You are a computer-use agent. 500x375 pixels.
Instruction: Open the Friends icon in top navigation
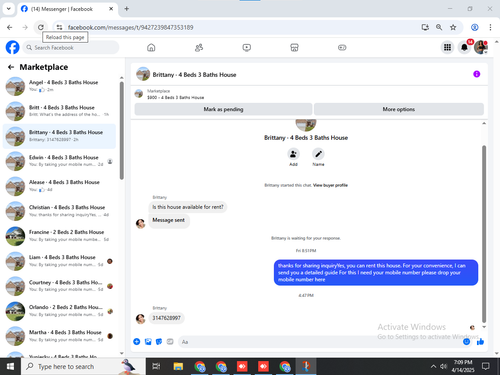pyautogui.click(x=199, y=48)
